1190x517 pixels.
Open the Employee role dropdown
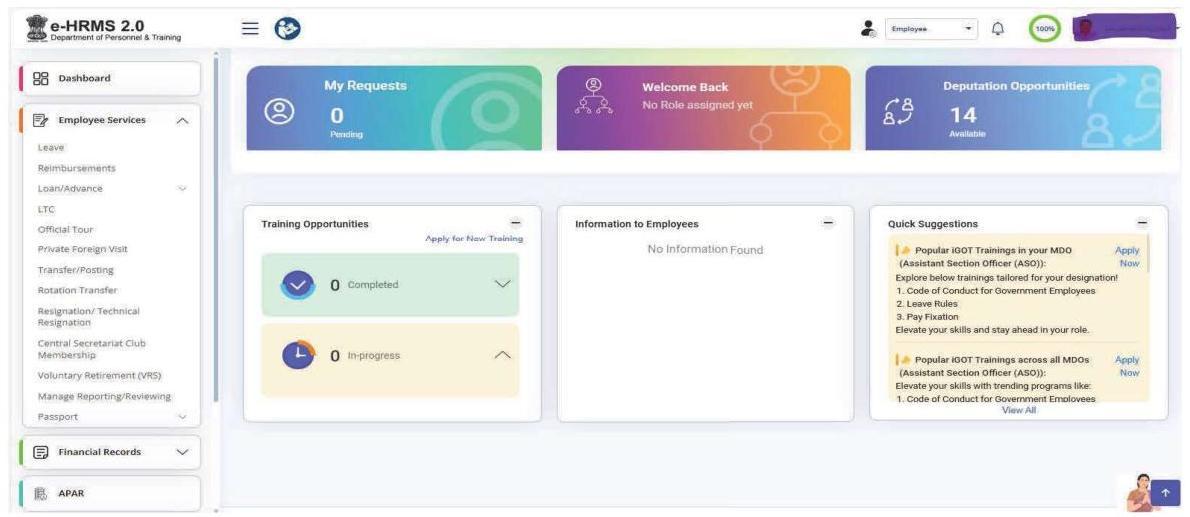point(928,30)
